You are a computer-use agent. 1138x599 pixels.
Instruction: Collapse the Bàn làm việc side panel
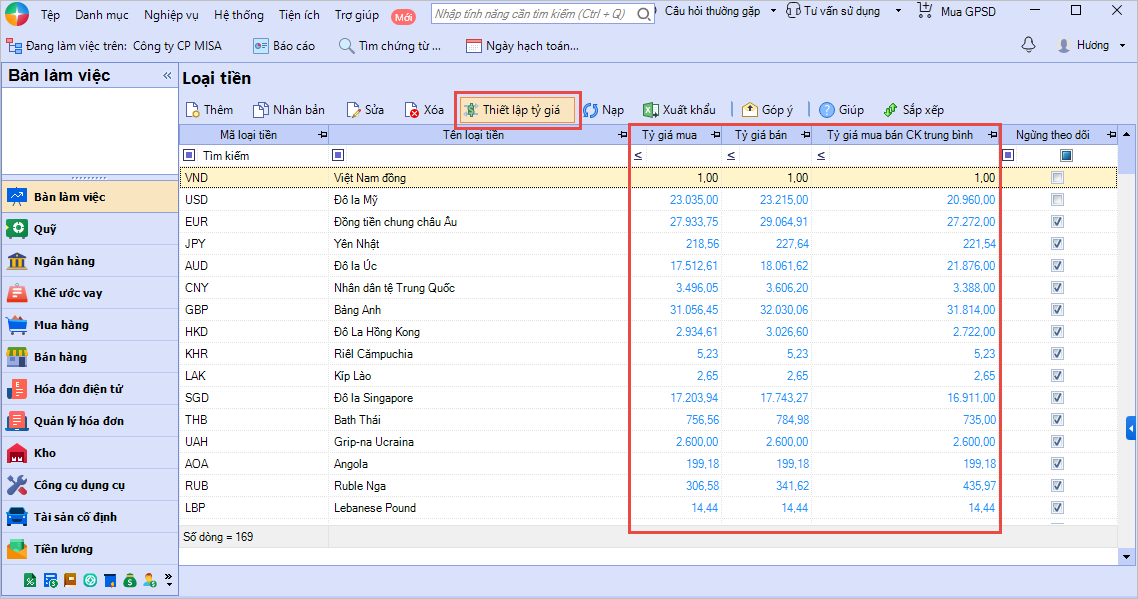click(x=167, y=76)
